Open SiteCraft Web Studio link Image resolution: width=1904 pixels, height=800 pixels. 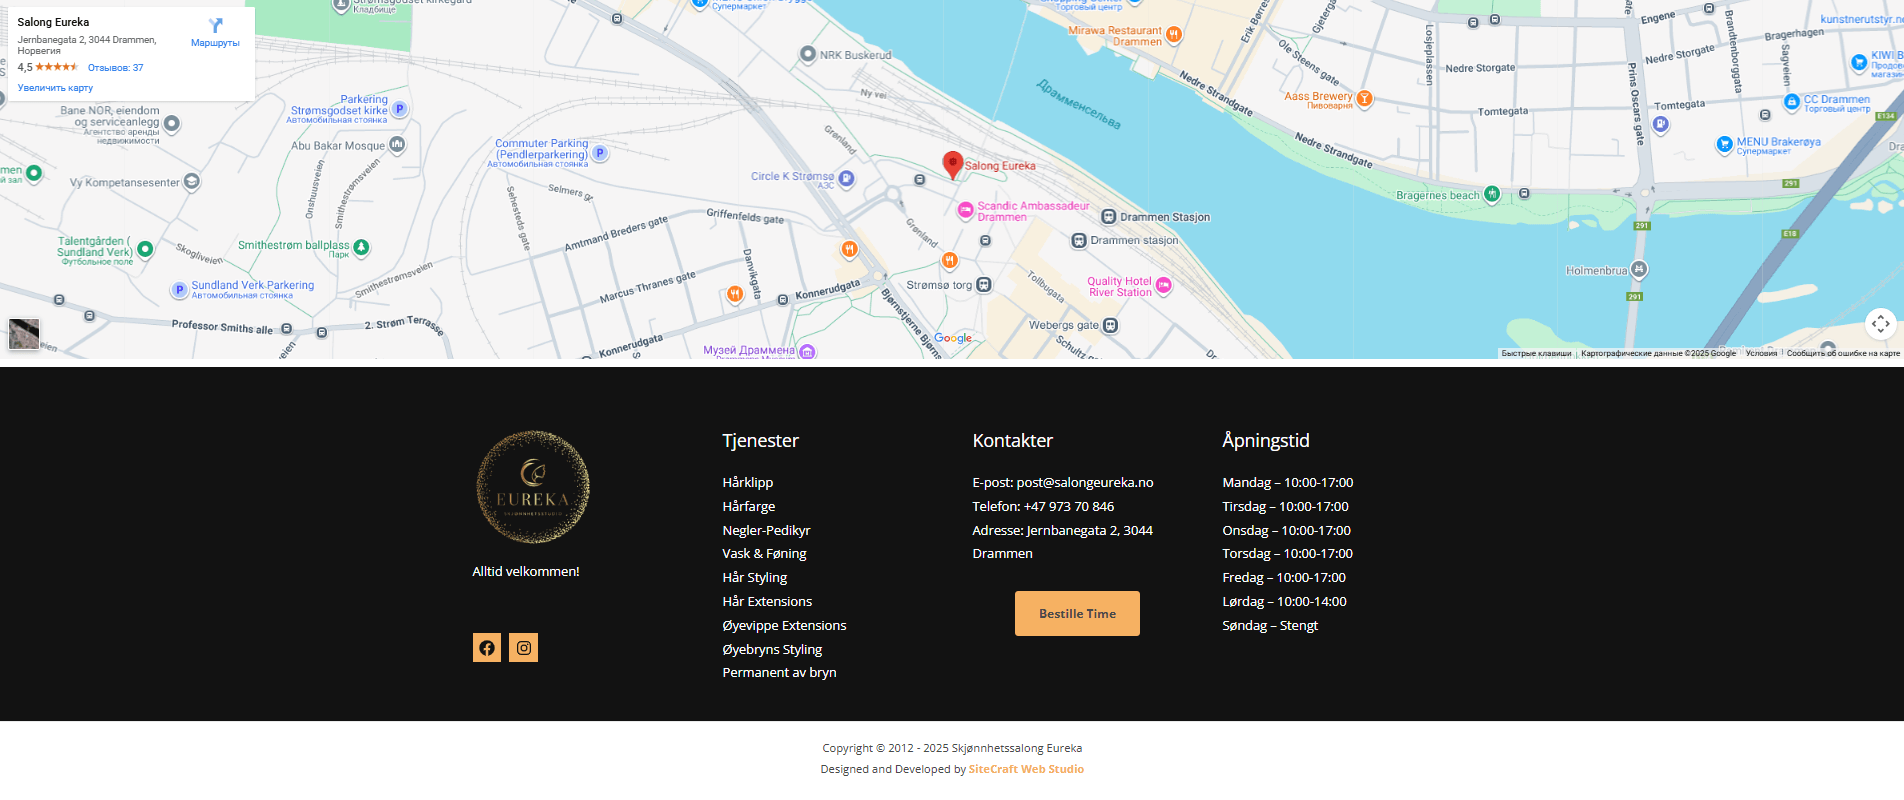(1026, 769)
